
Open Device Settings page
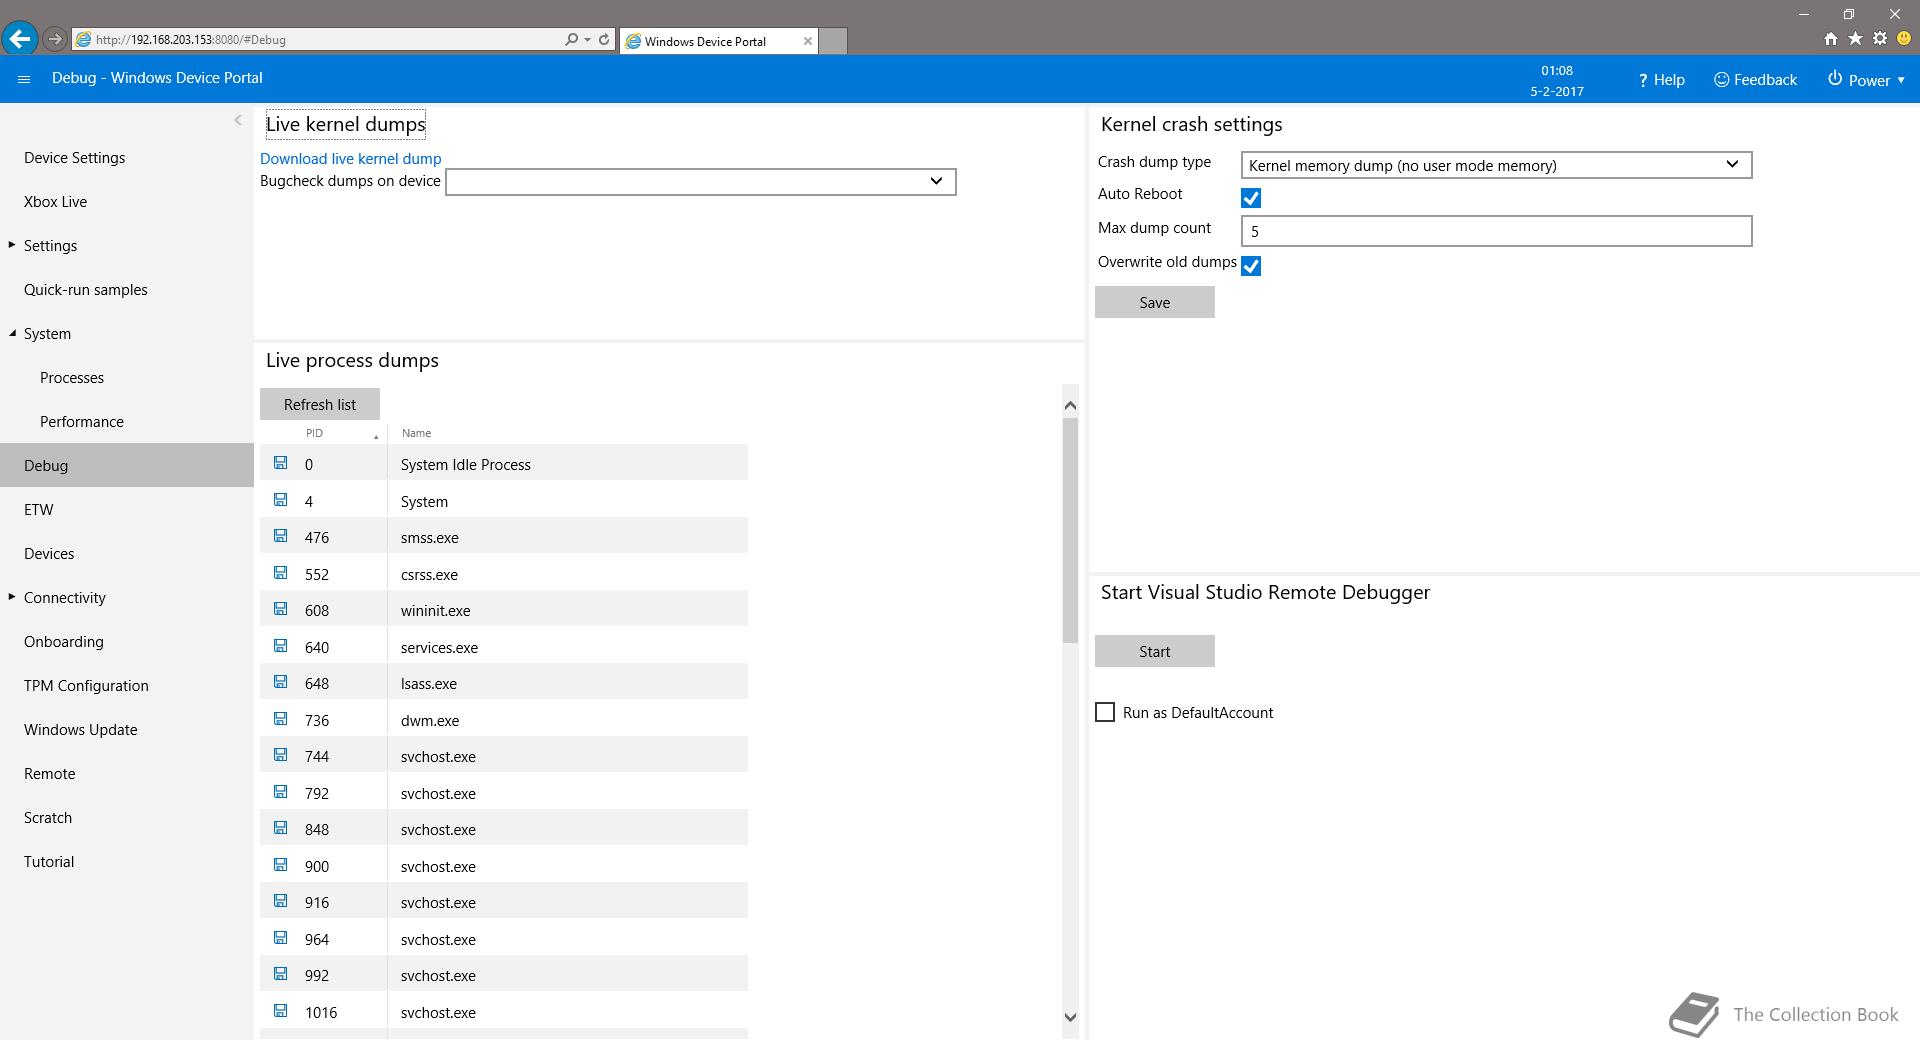[75, 158]
